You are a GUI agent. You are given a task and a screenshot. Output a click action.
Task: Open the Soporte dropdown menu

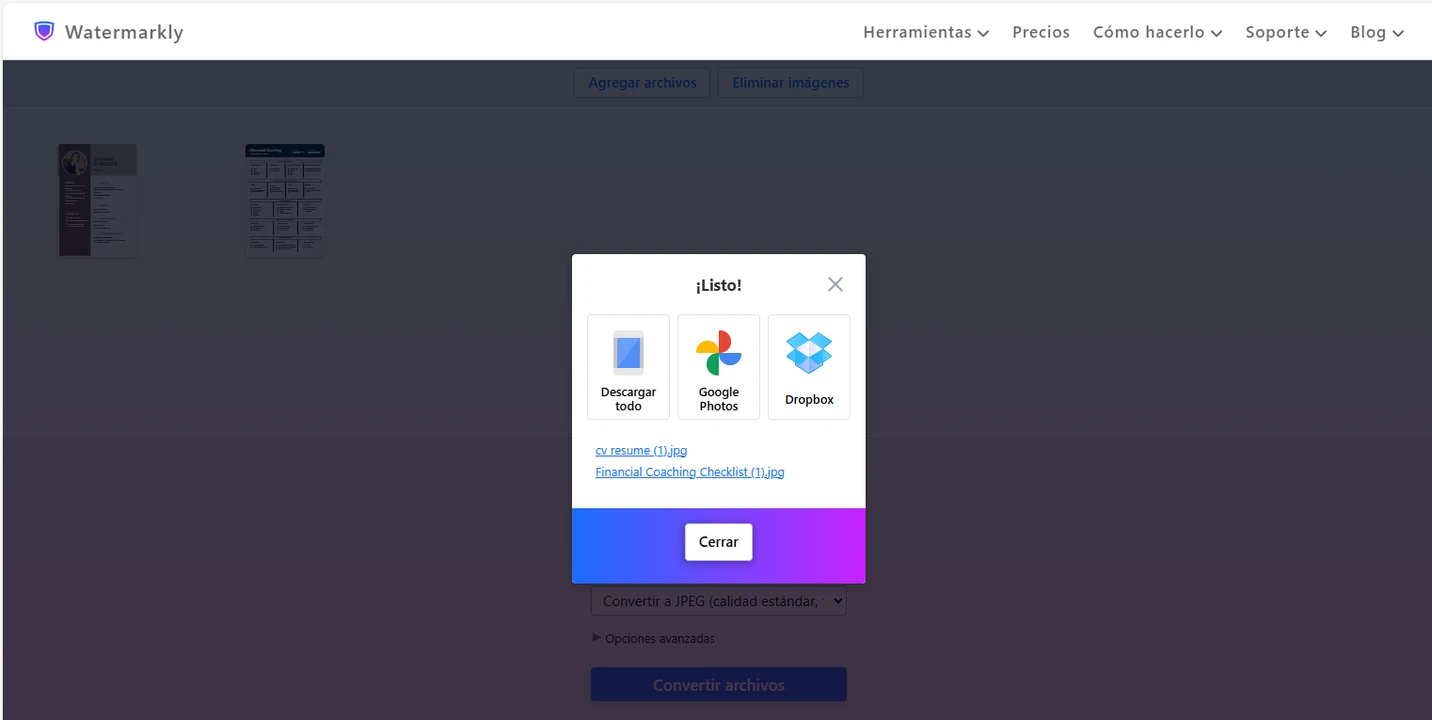pyautogui.click(x=1285, y=32)
